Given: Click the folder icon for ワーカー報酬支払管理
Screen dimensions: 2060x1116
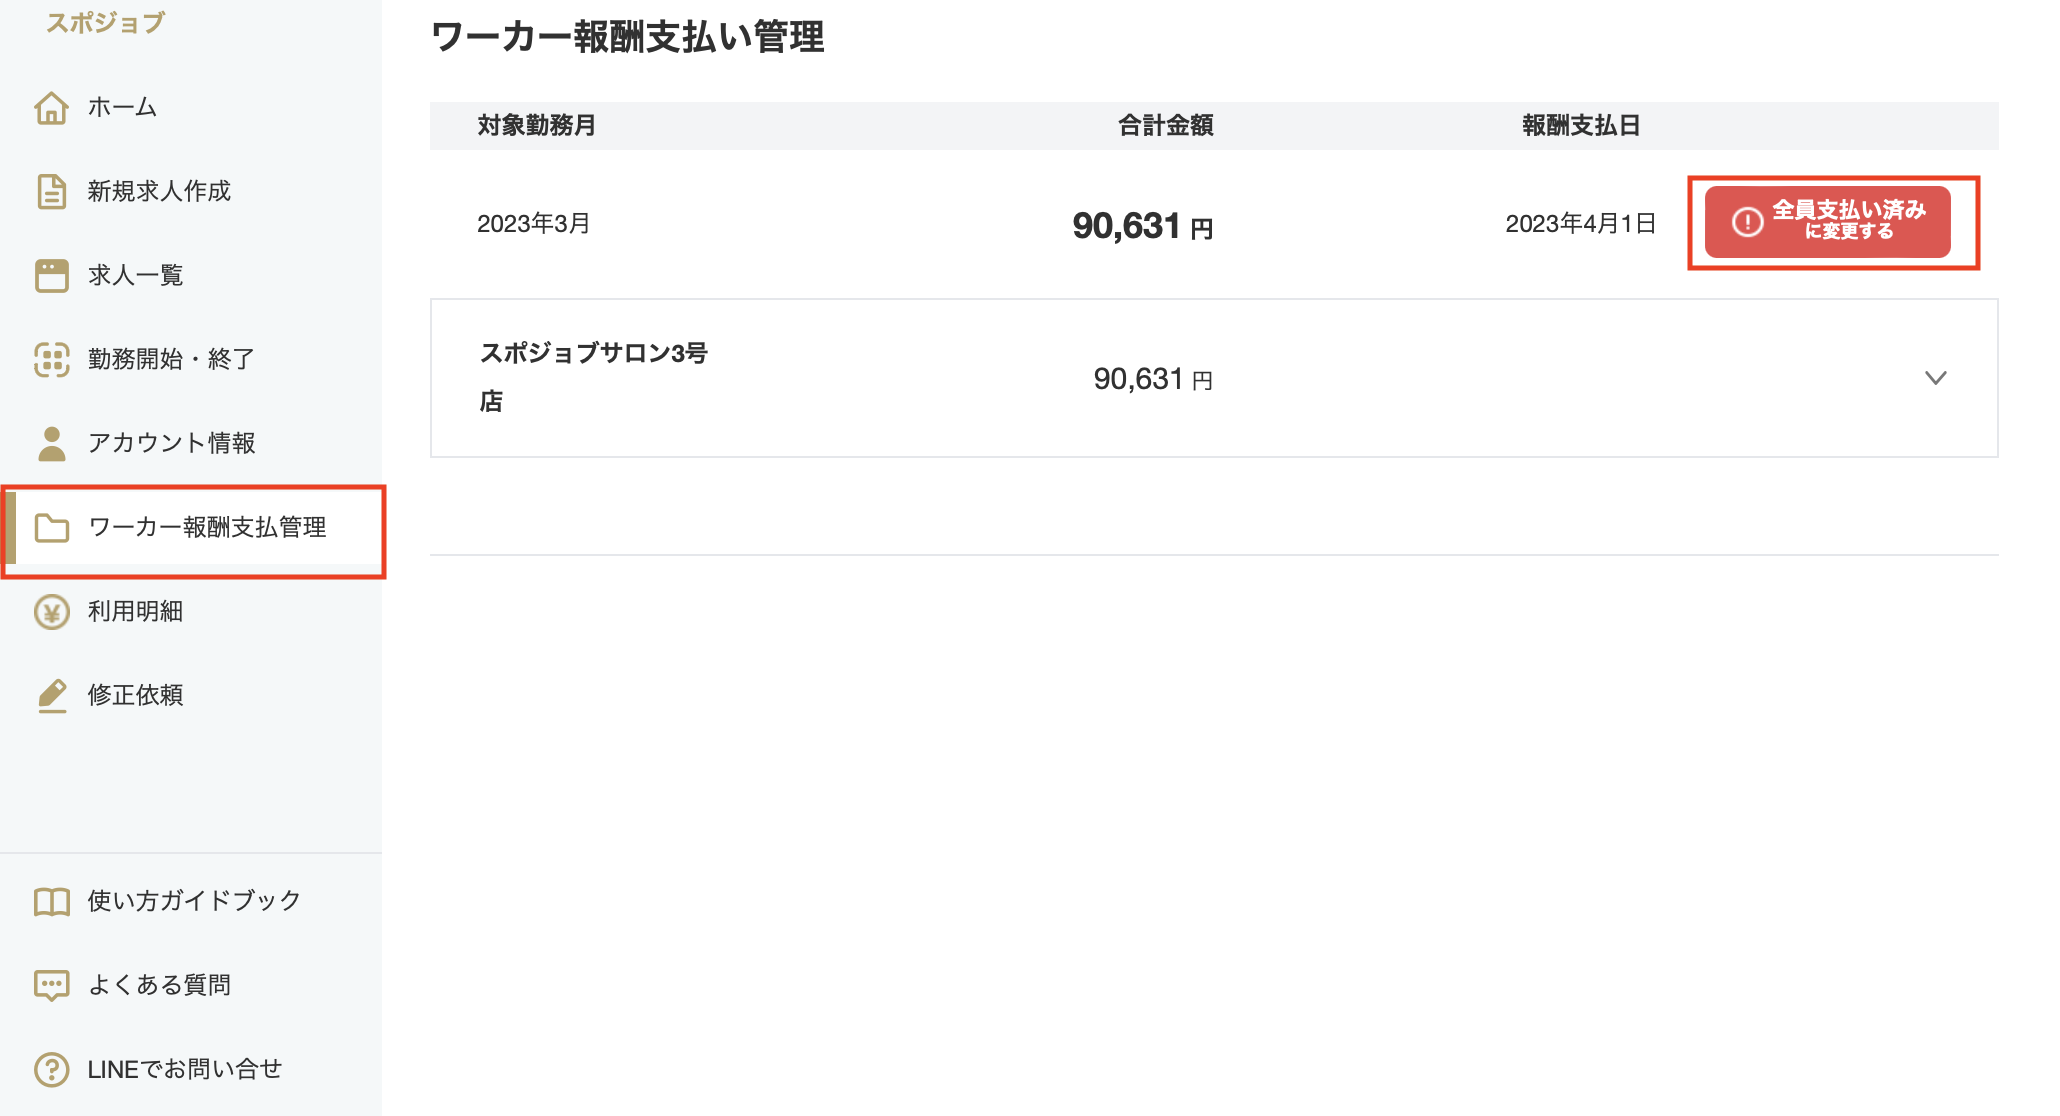Looking at the screenshot, I should (51, 527).
